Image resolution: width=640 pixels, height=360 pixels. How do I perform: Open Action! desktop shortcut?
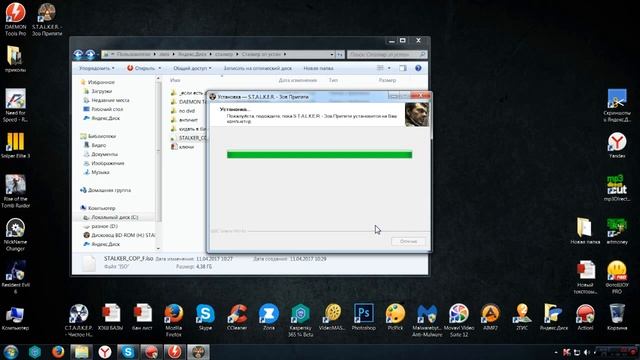tap(585, 317)
